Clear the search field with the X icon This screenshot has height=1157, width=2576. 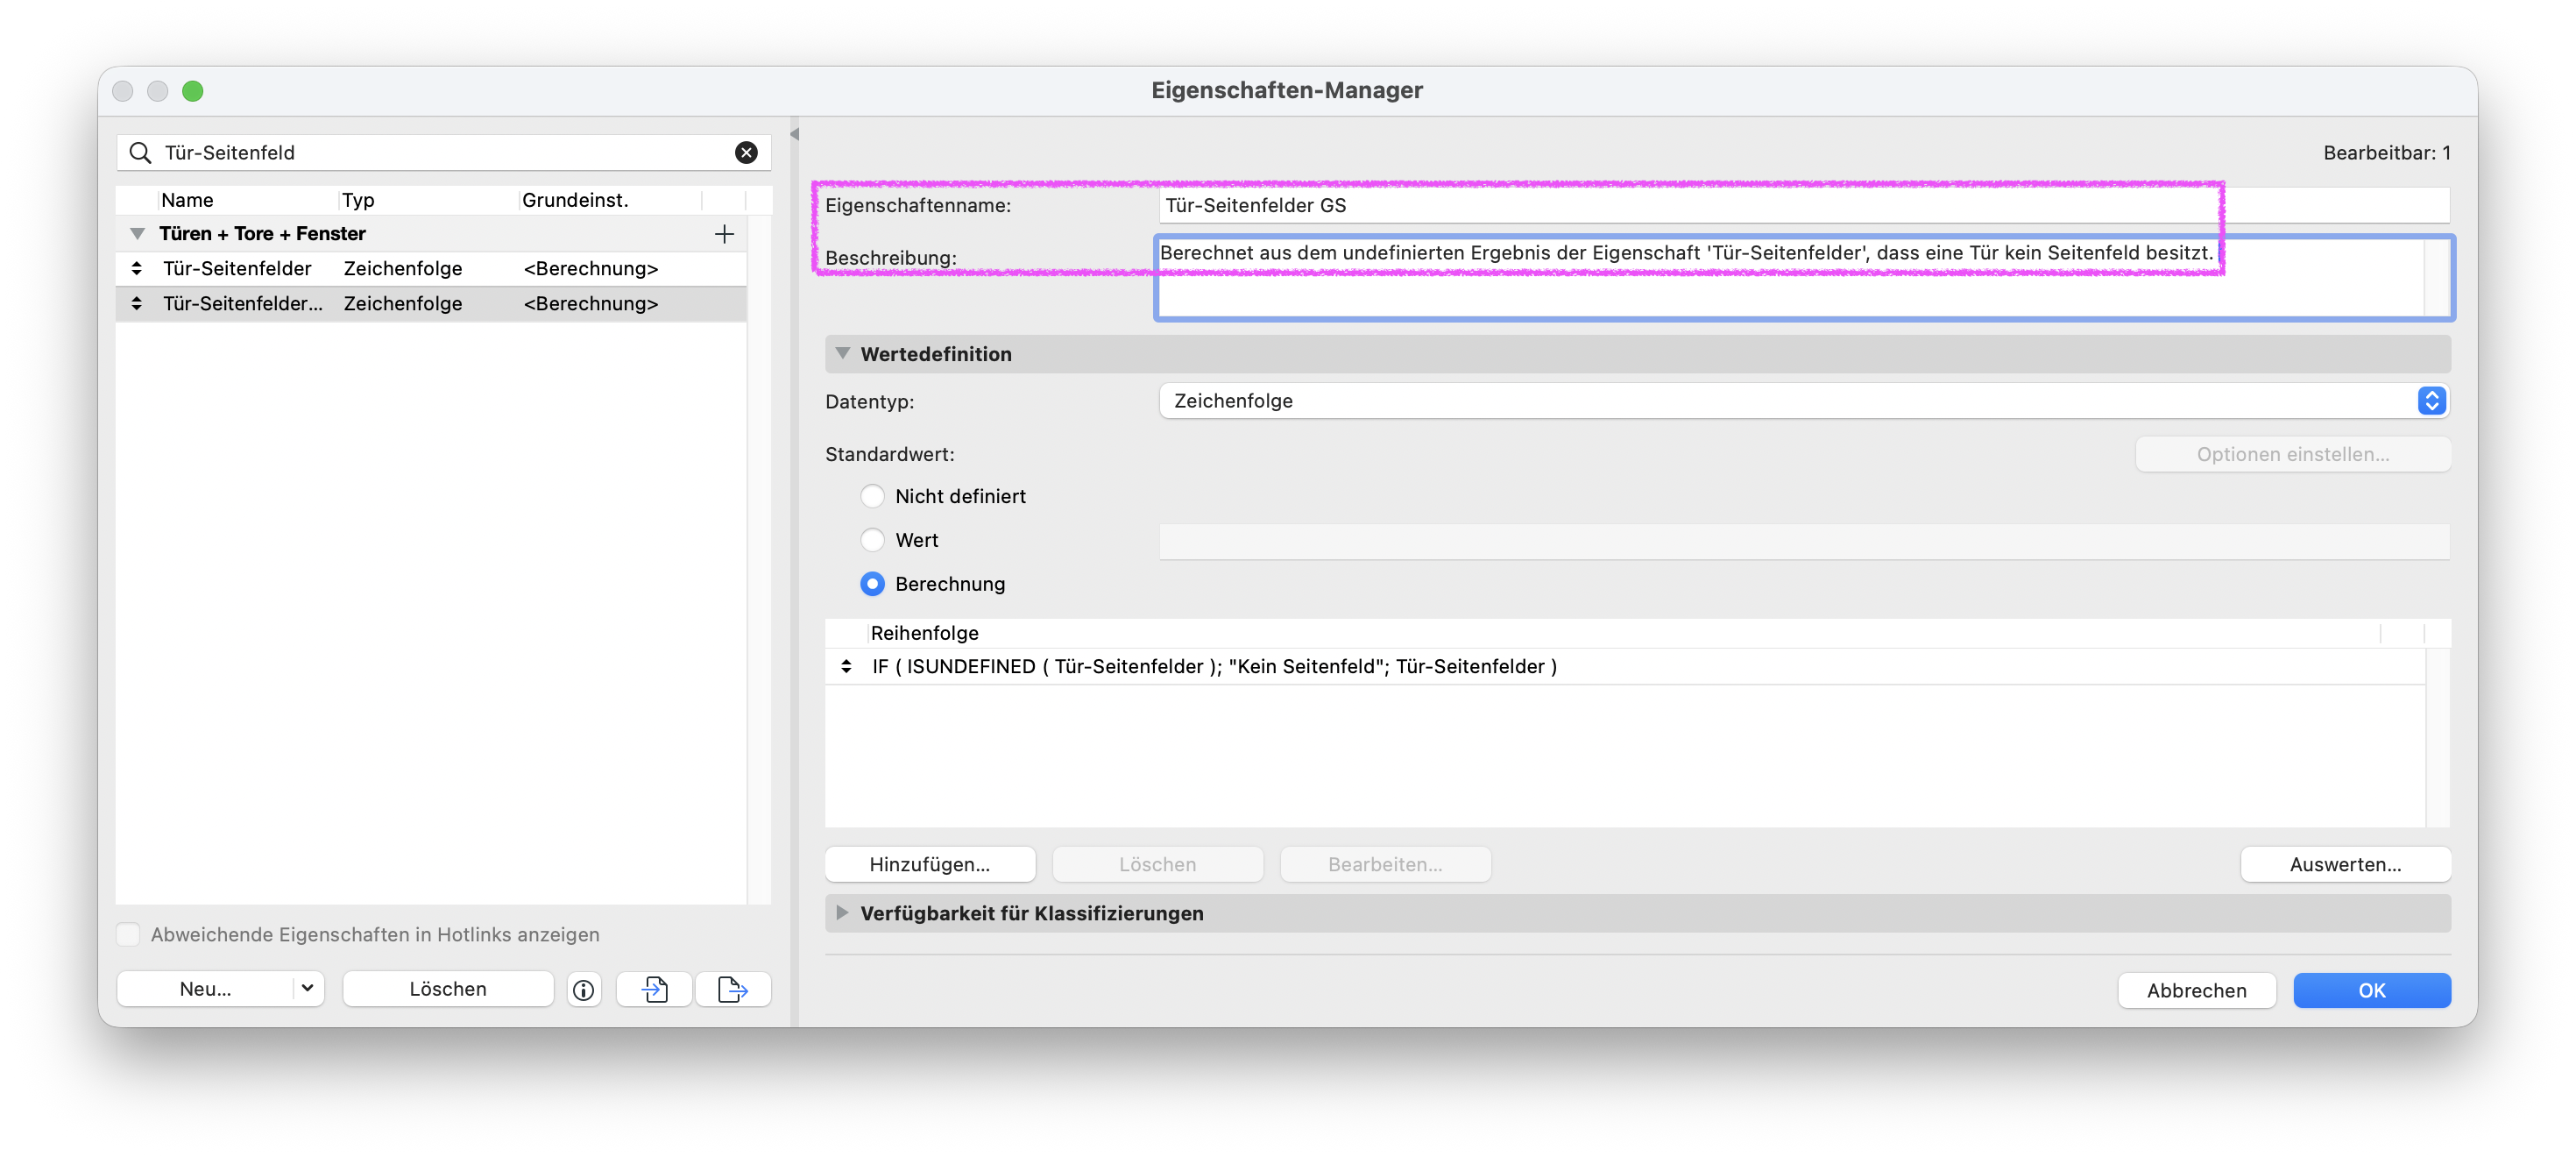746,152
